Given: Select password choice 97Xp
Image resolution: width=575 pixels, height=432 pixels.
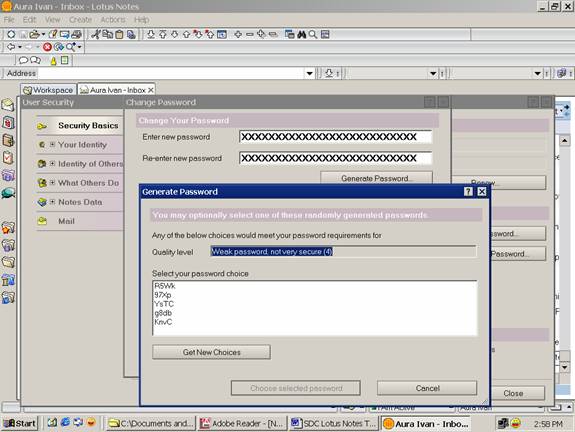Looking at the screenshot, I should (163, 295).
